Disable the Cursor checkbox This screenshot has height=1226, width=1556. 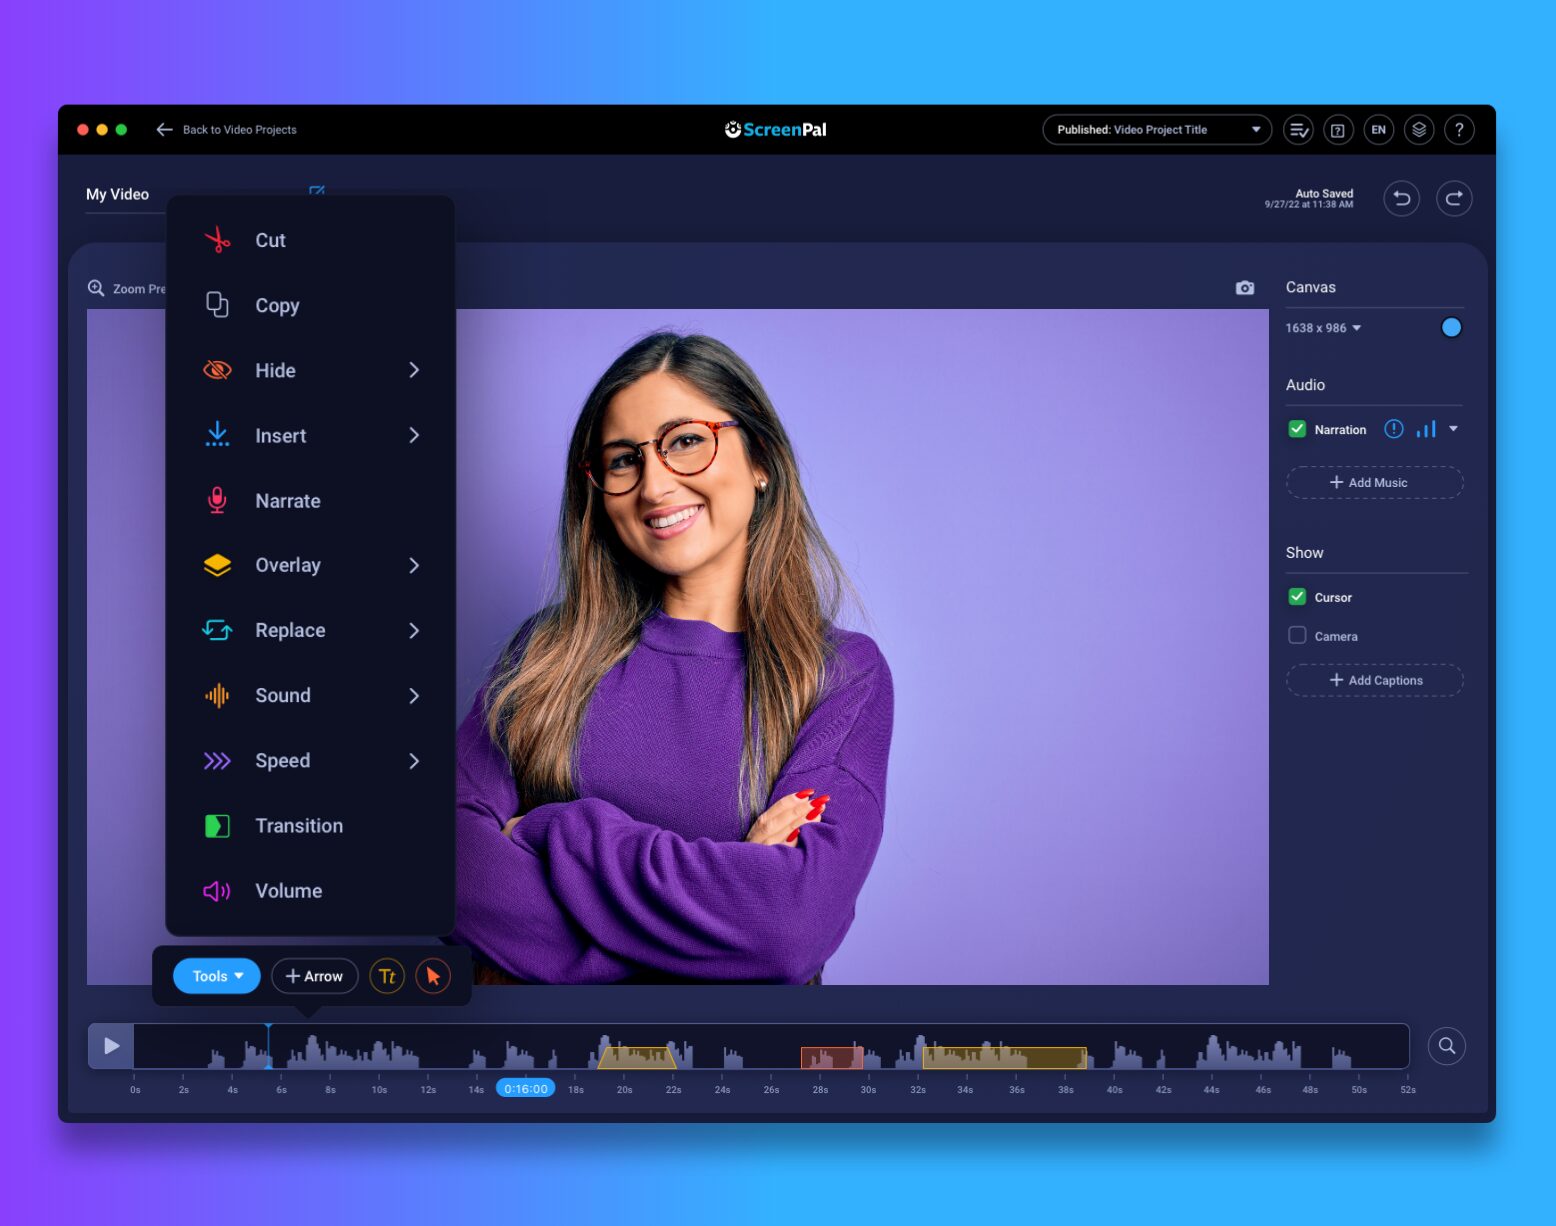[1297, 597]
